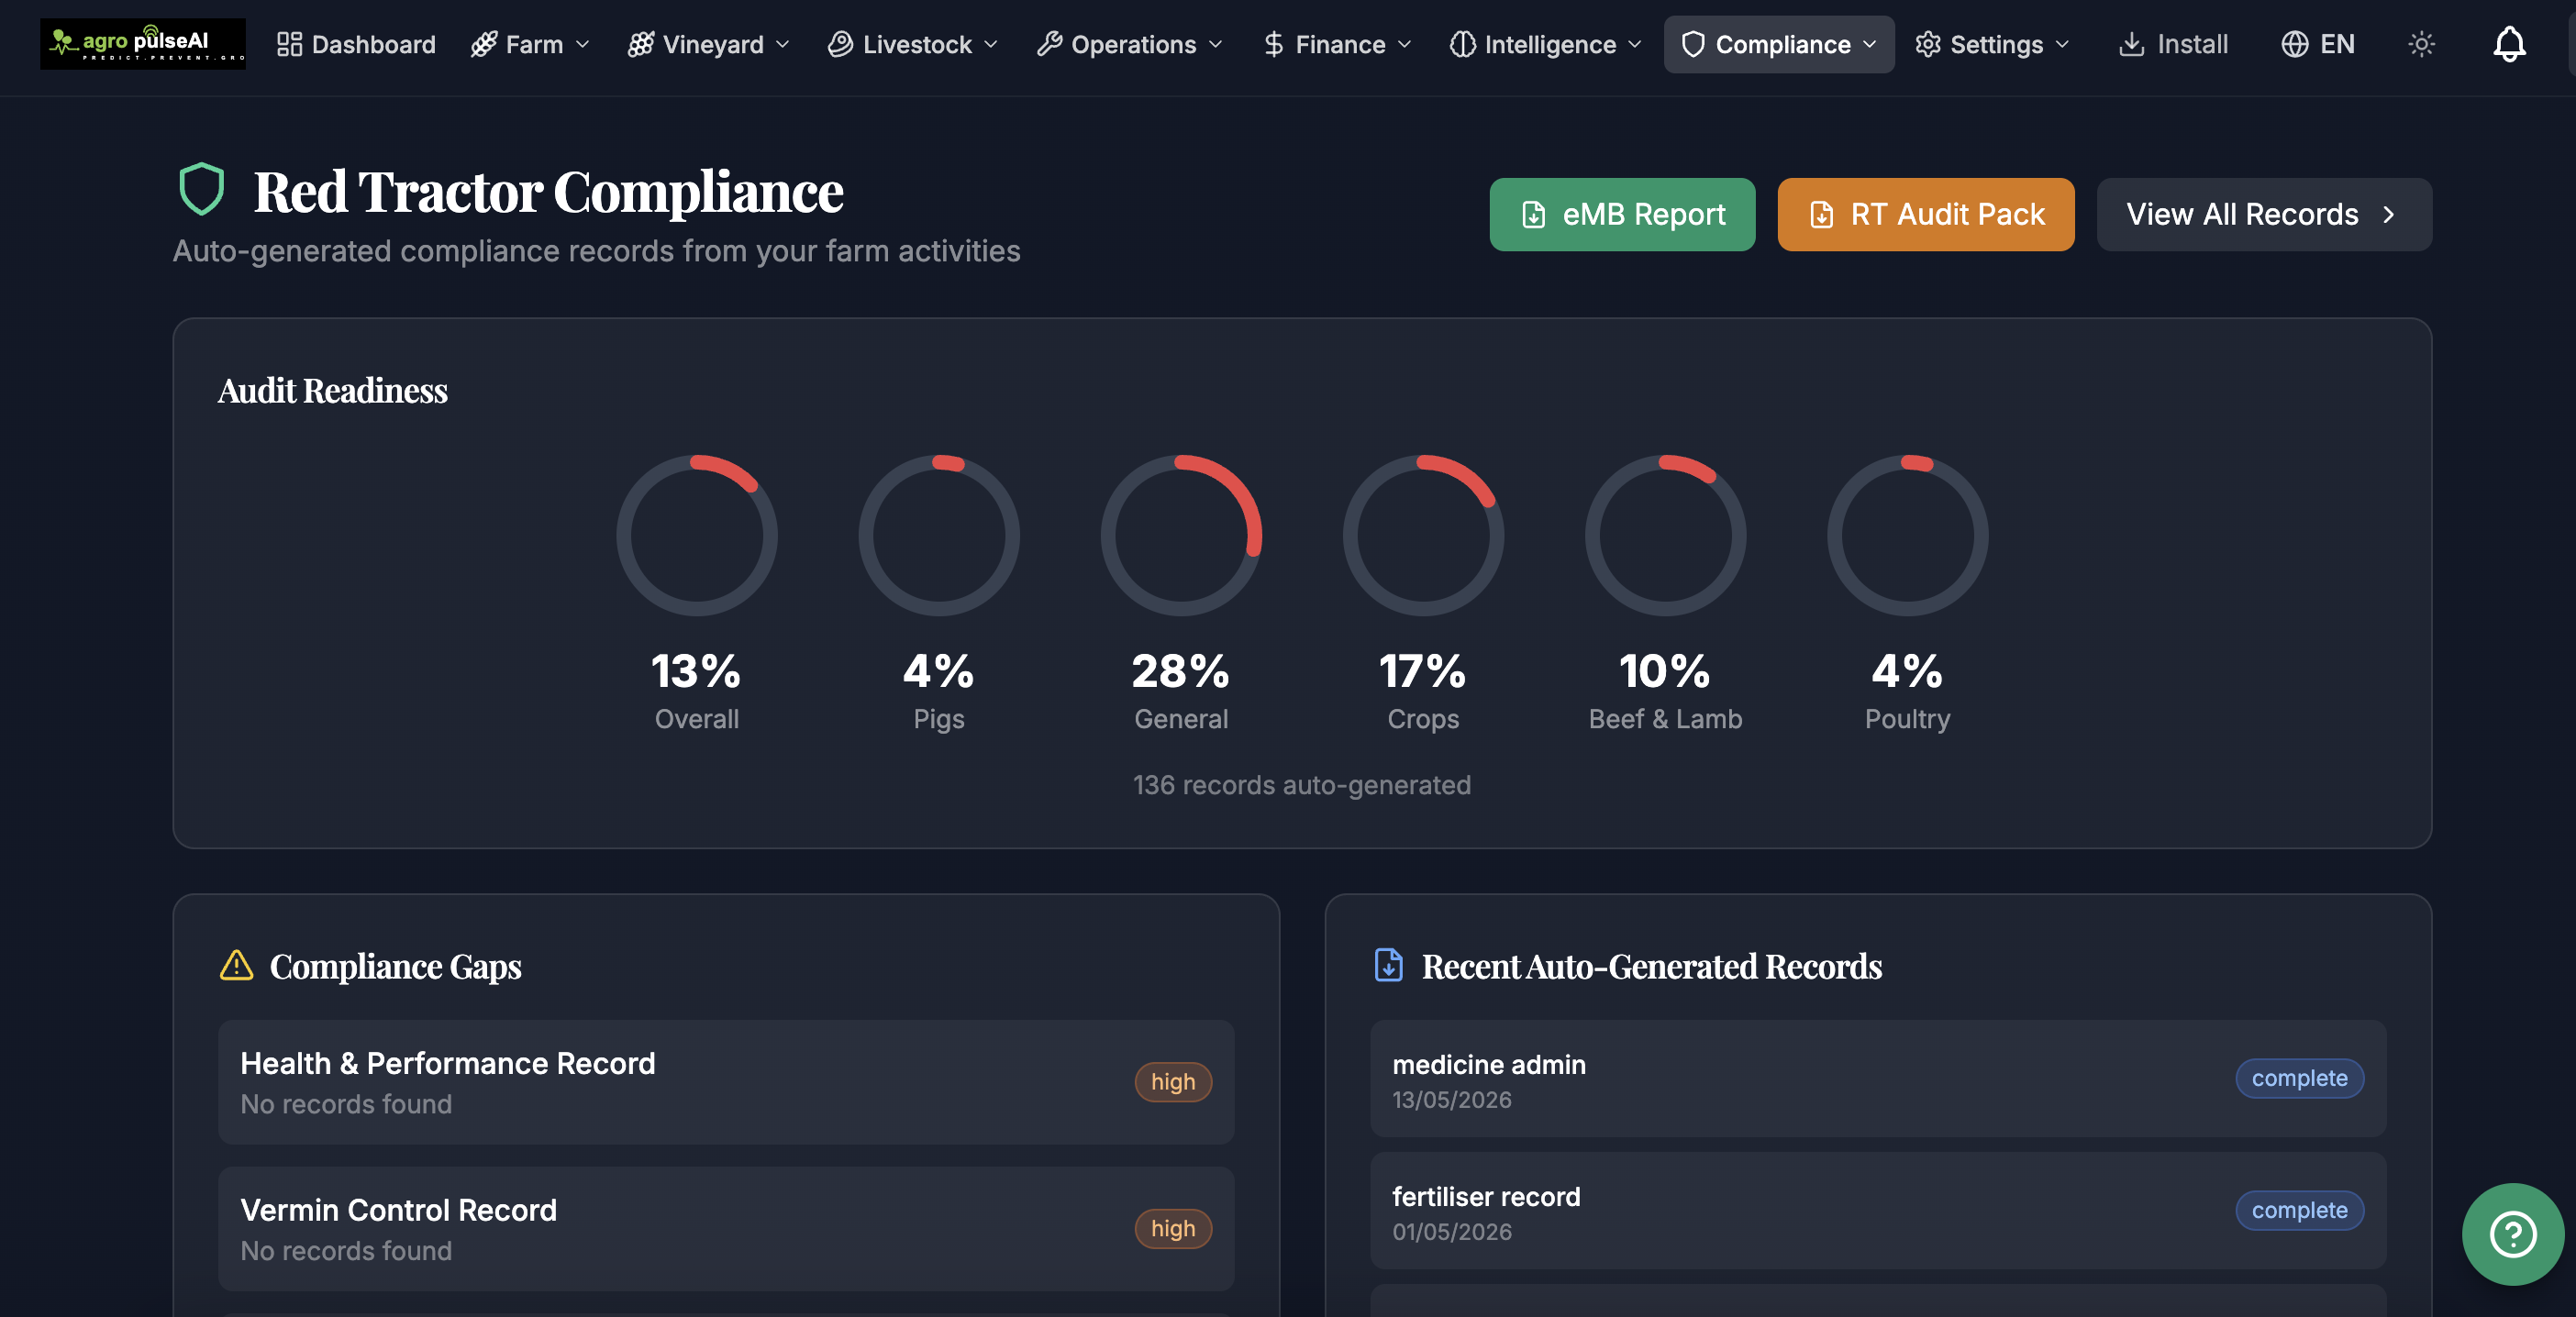
Task: Click the globe language icon
Action: [x=2294, y=44]
